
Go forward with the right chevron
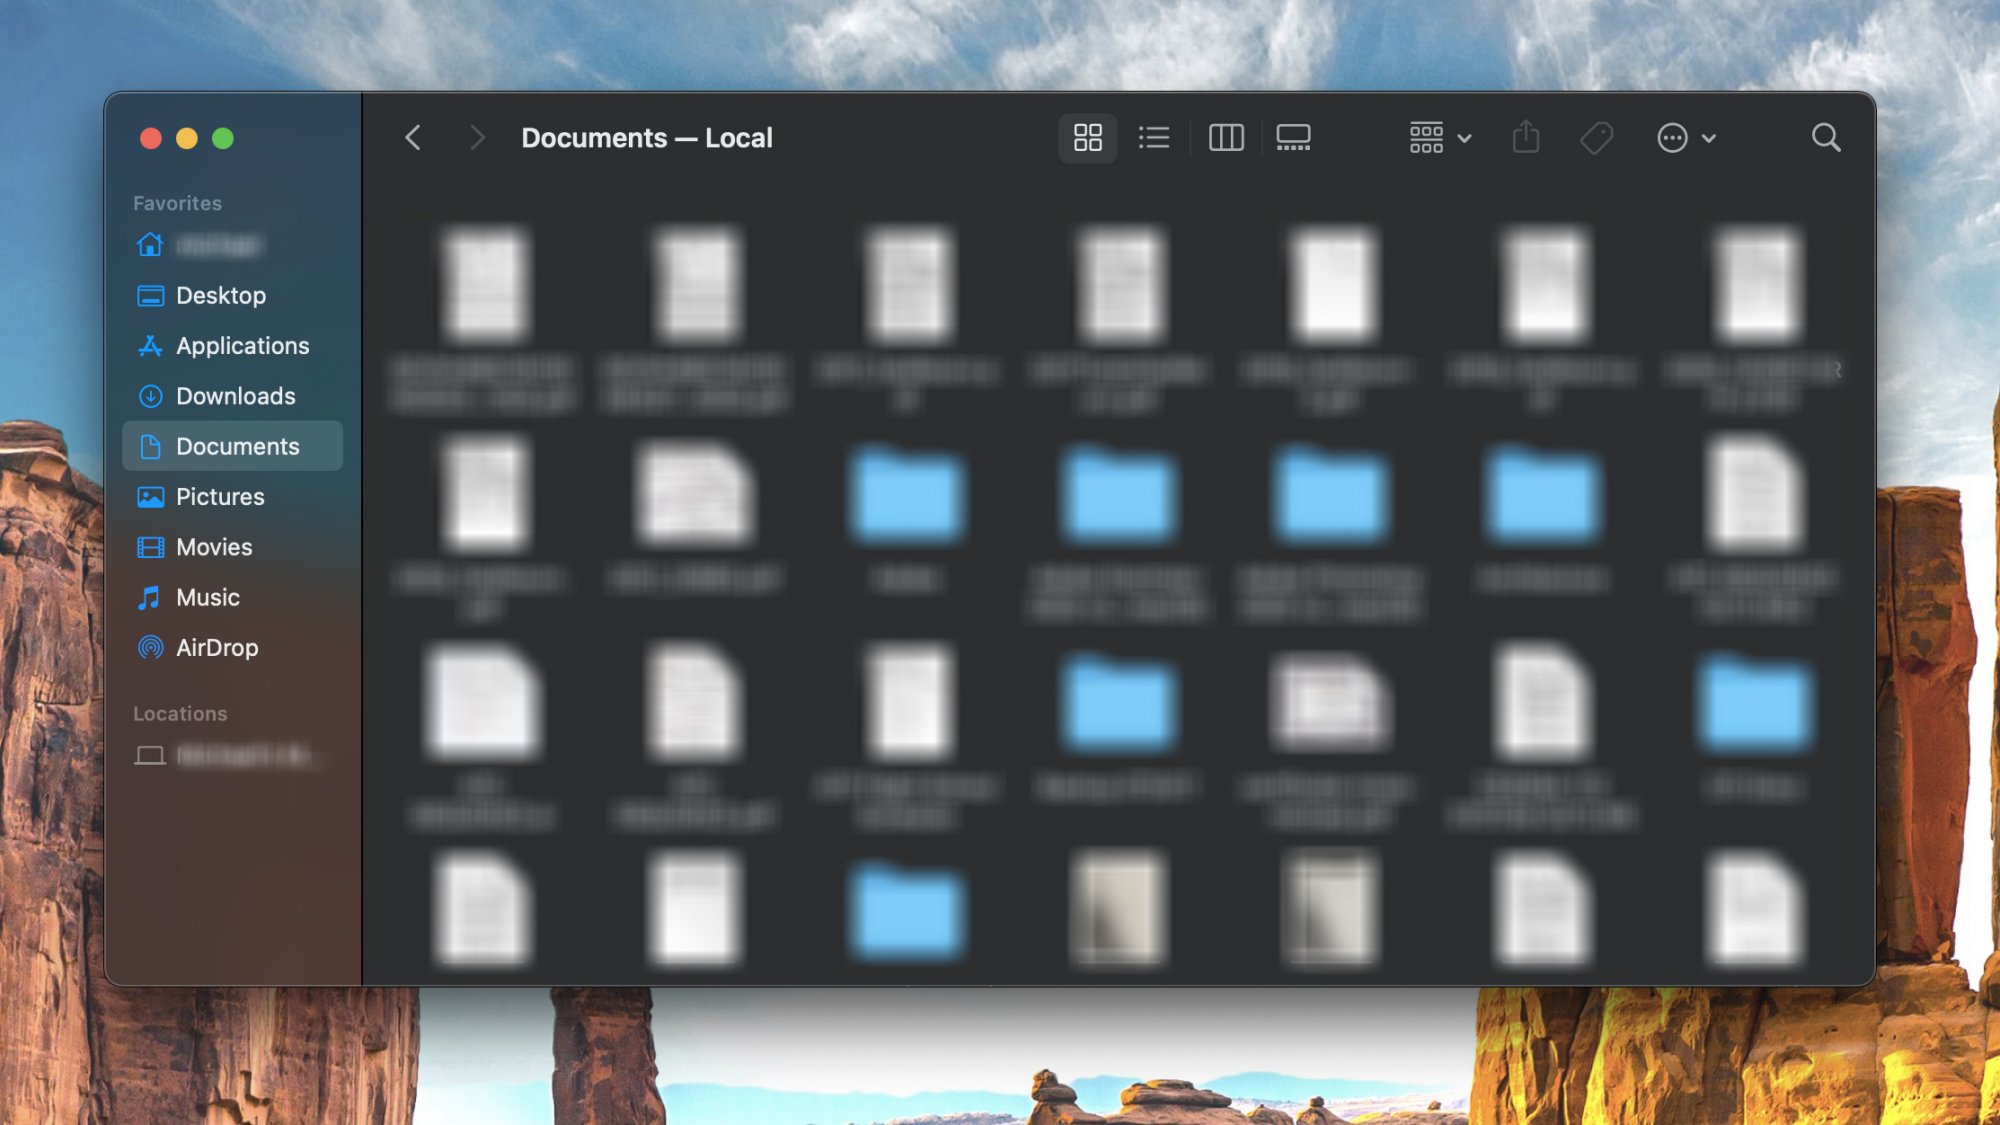477,138
